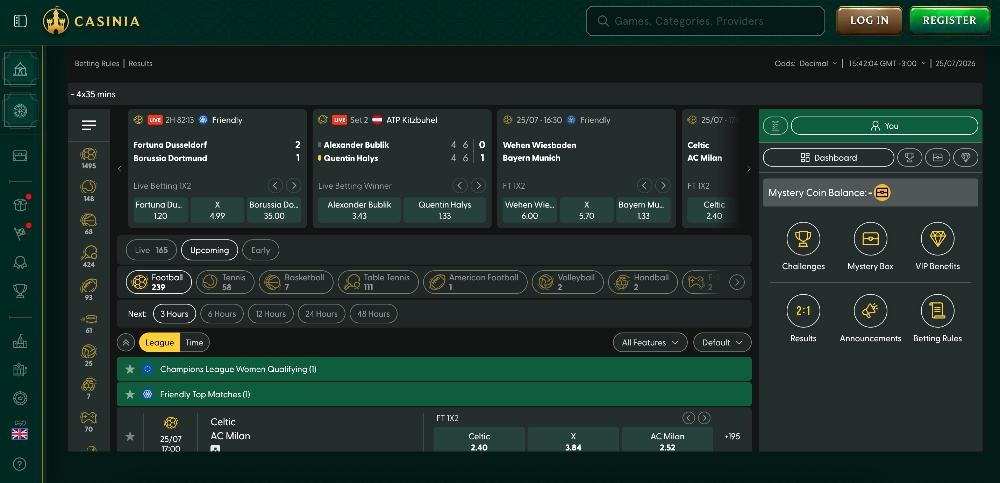Select the Football 239 category
Viewport: 1000px width, 483px height.
point(159,282)
